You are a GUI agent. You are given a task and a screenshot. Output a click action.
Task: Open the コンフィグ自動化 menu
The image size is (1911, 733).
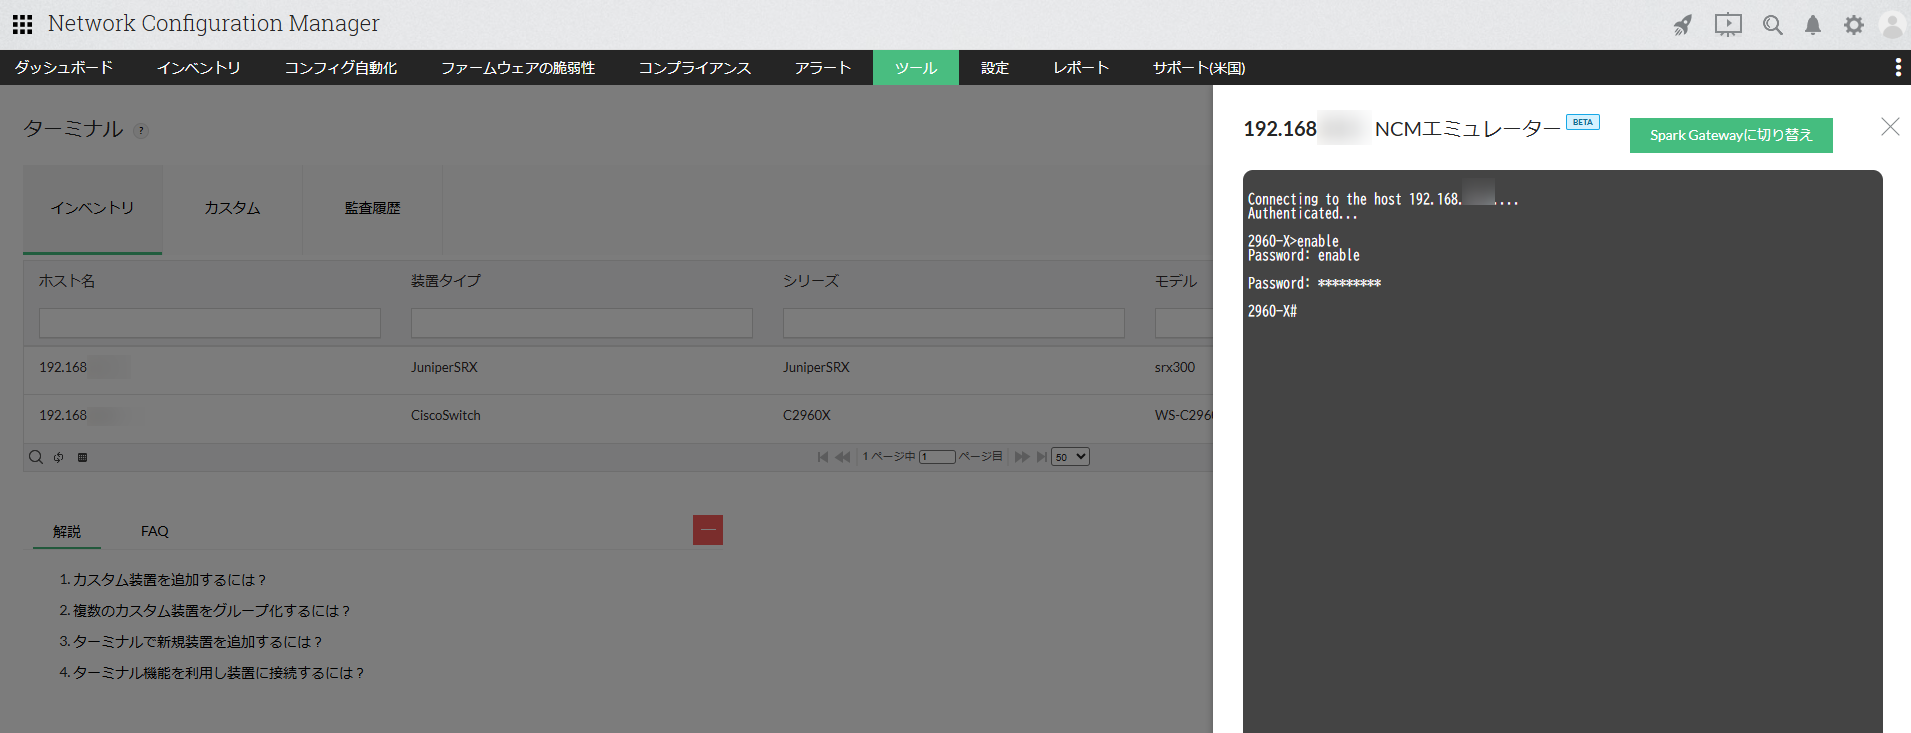tap(341, 67)
